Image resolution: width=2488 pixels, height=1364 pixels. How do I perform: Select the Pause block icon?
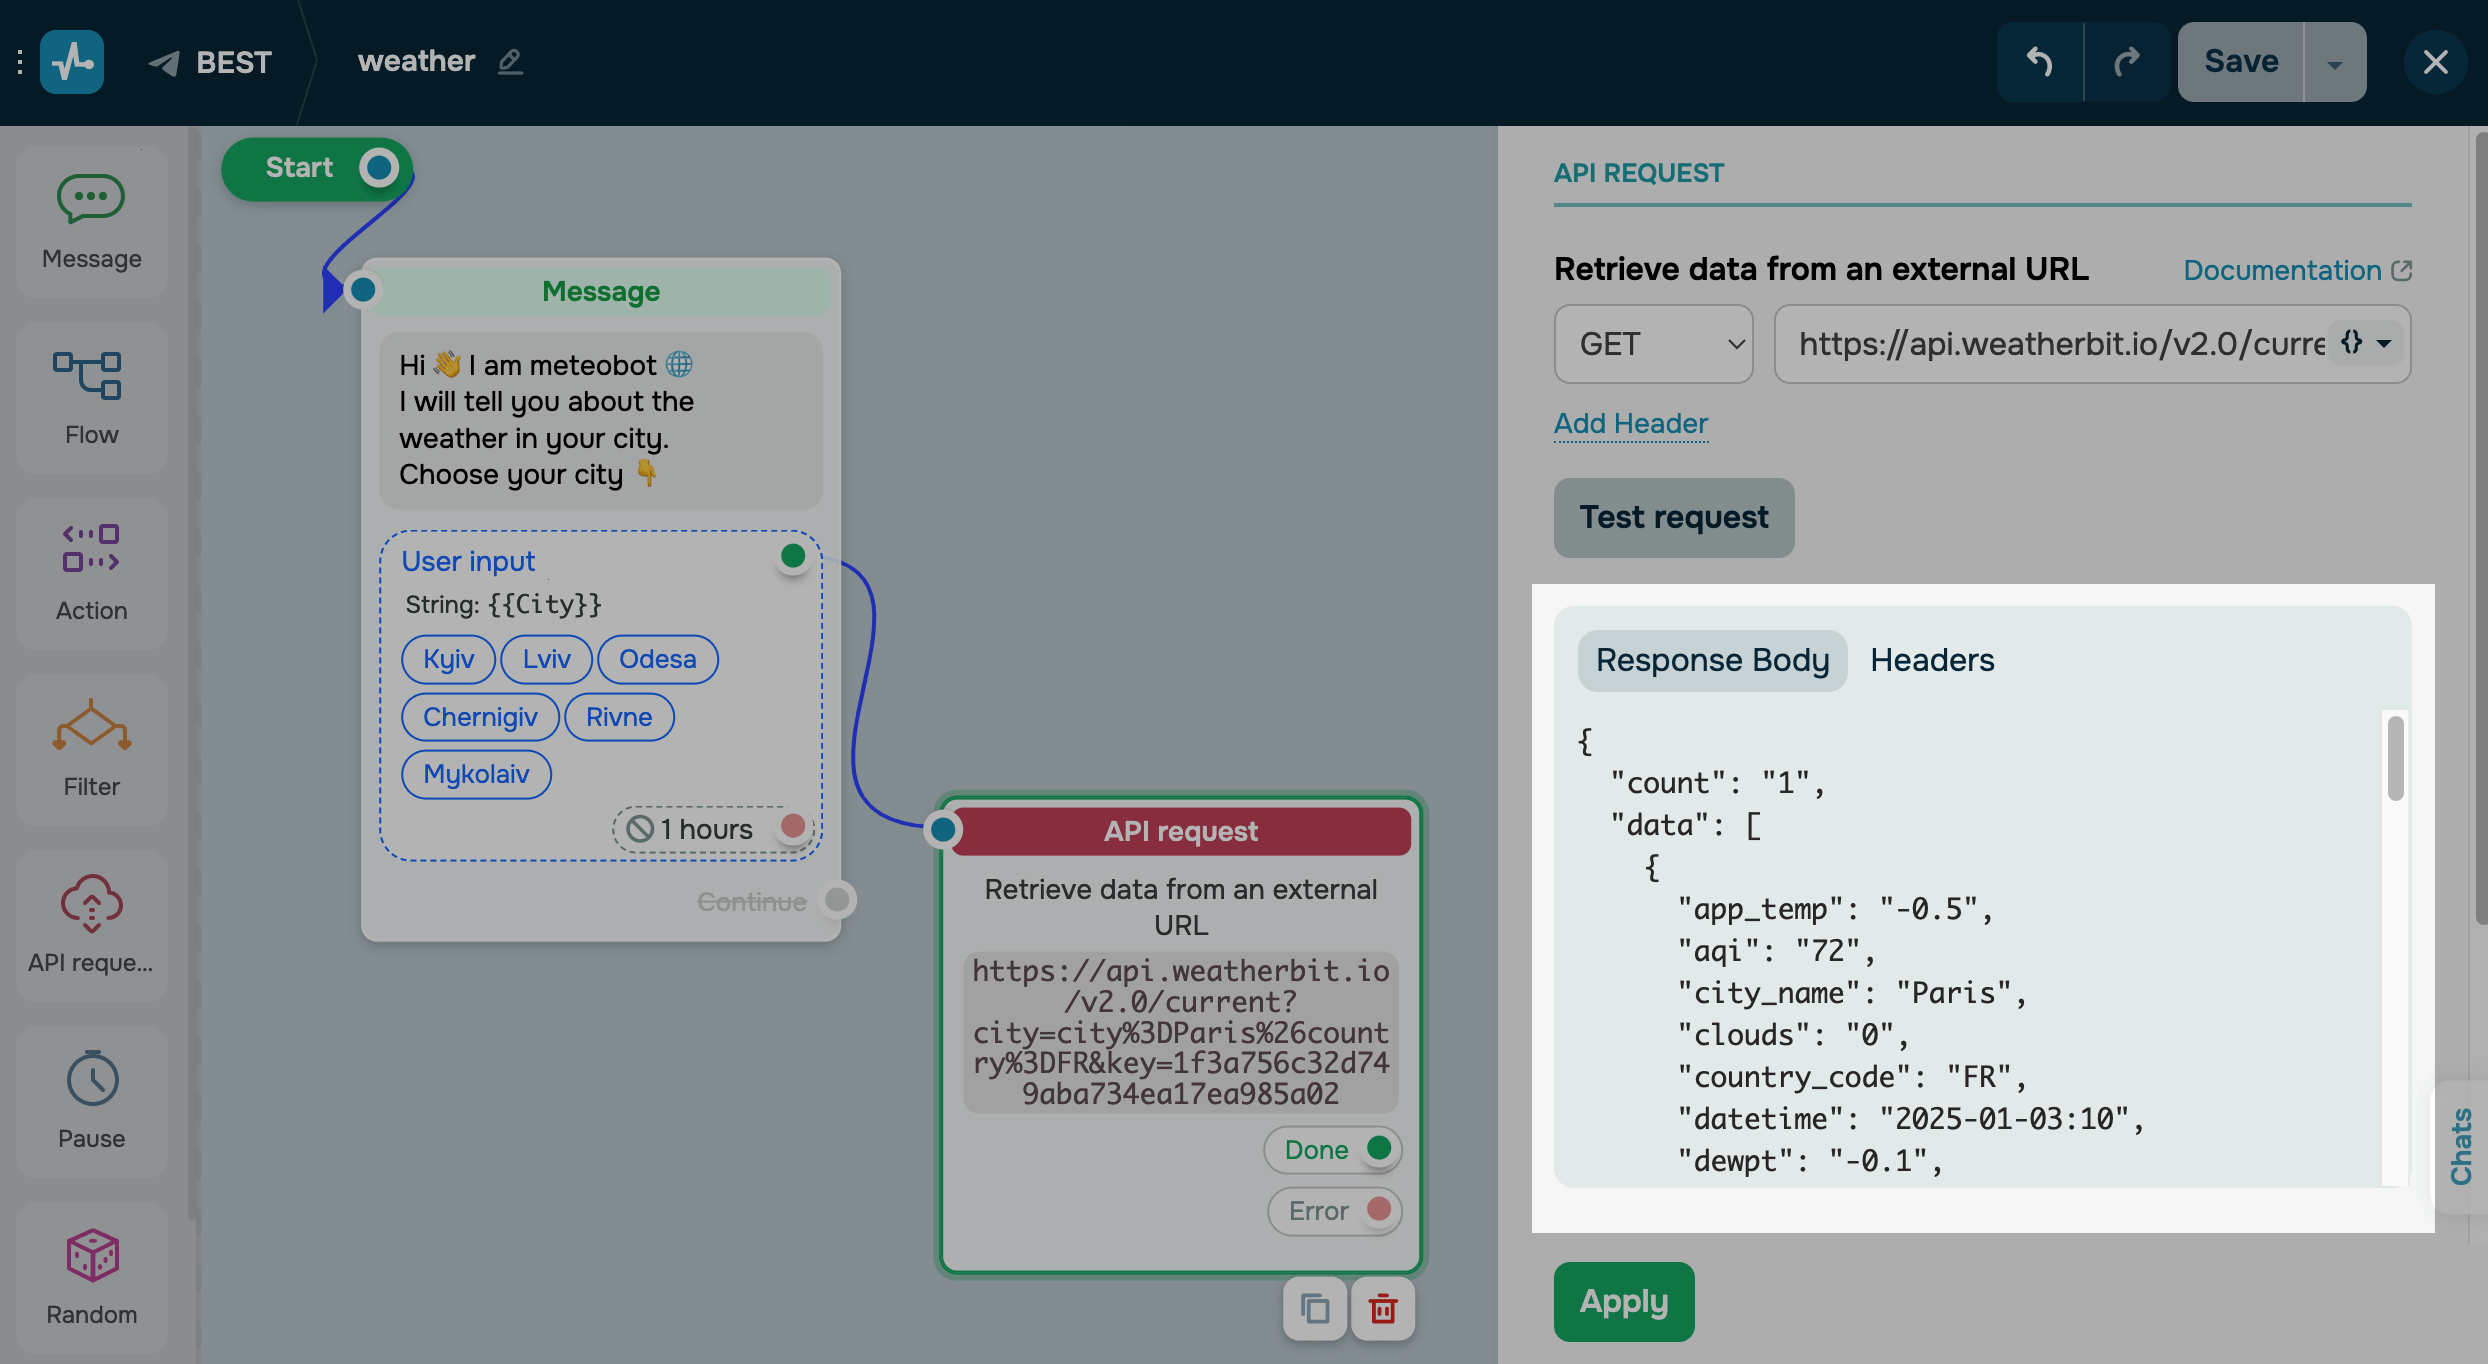click(92, 1079)
